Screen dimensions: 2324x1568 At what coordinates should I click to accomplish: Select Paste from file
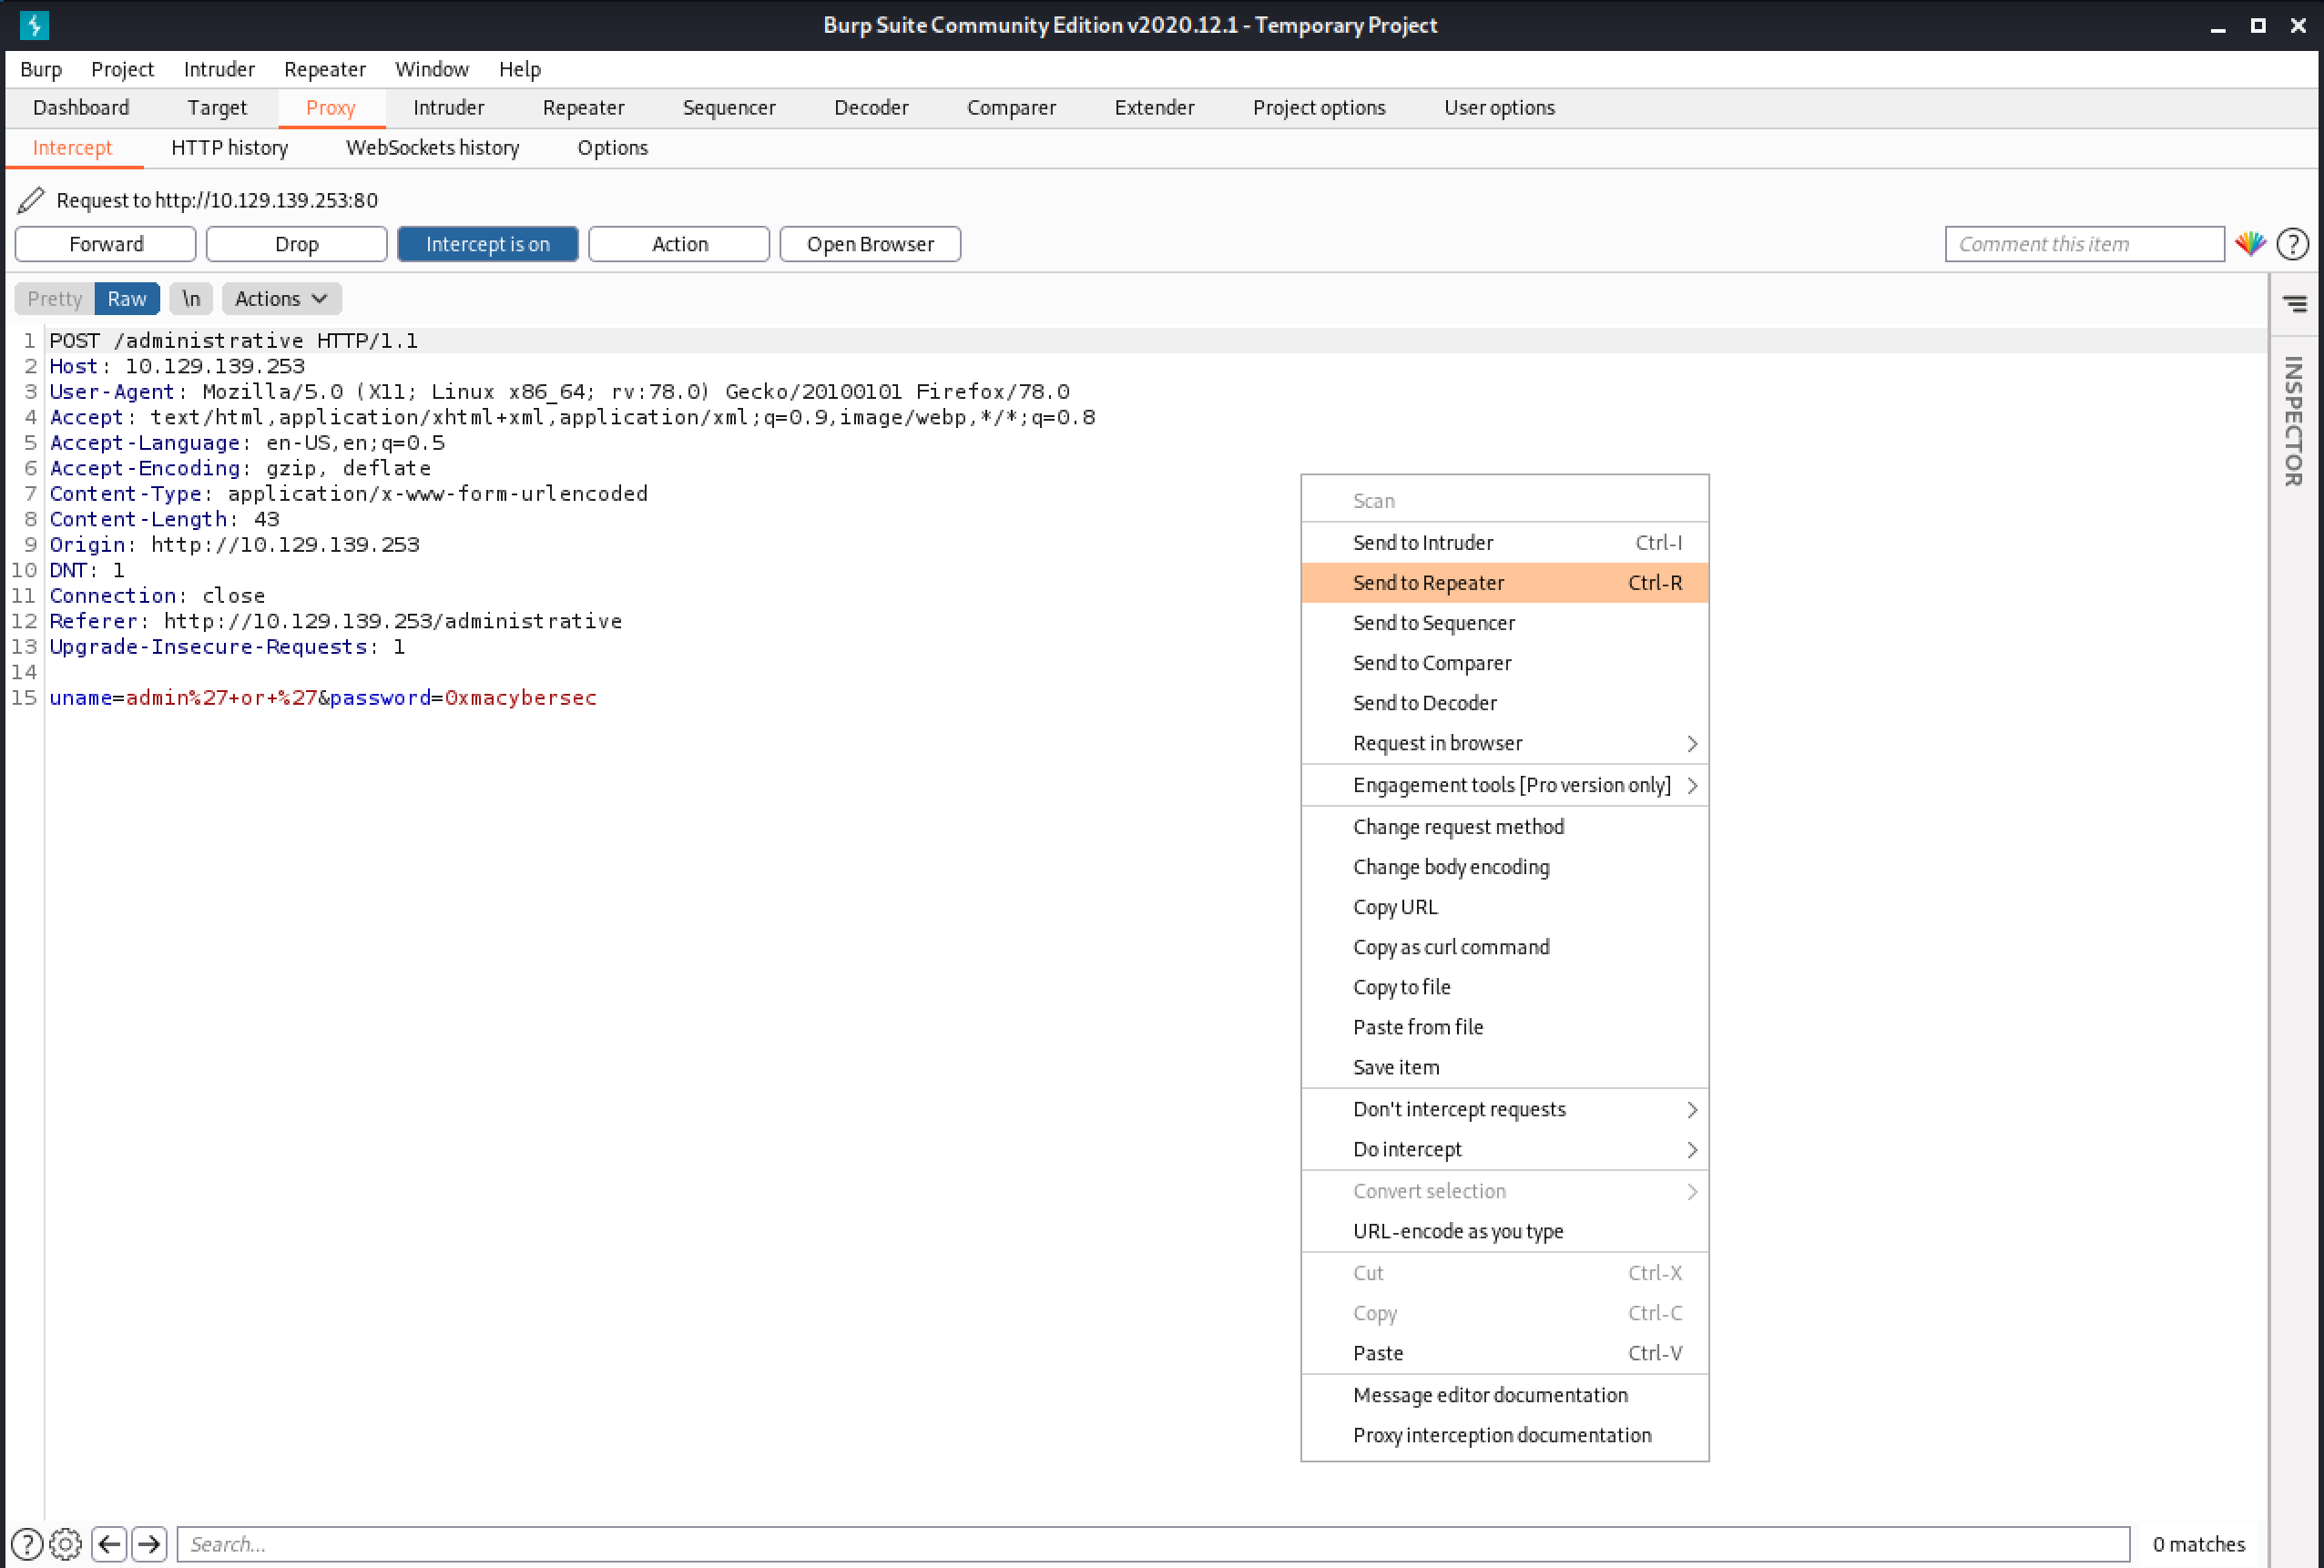click(x=1505, y=1027)
